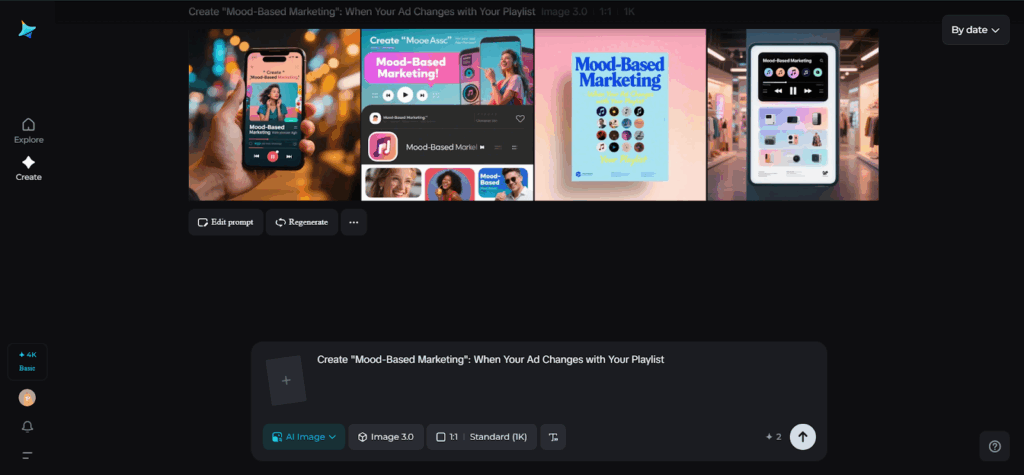Viewport: 1024px width, 475px height.
Task: Click the text tool icon in the prompt bar
Action: (553, 437)
